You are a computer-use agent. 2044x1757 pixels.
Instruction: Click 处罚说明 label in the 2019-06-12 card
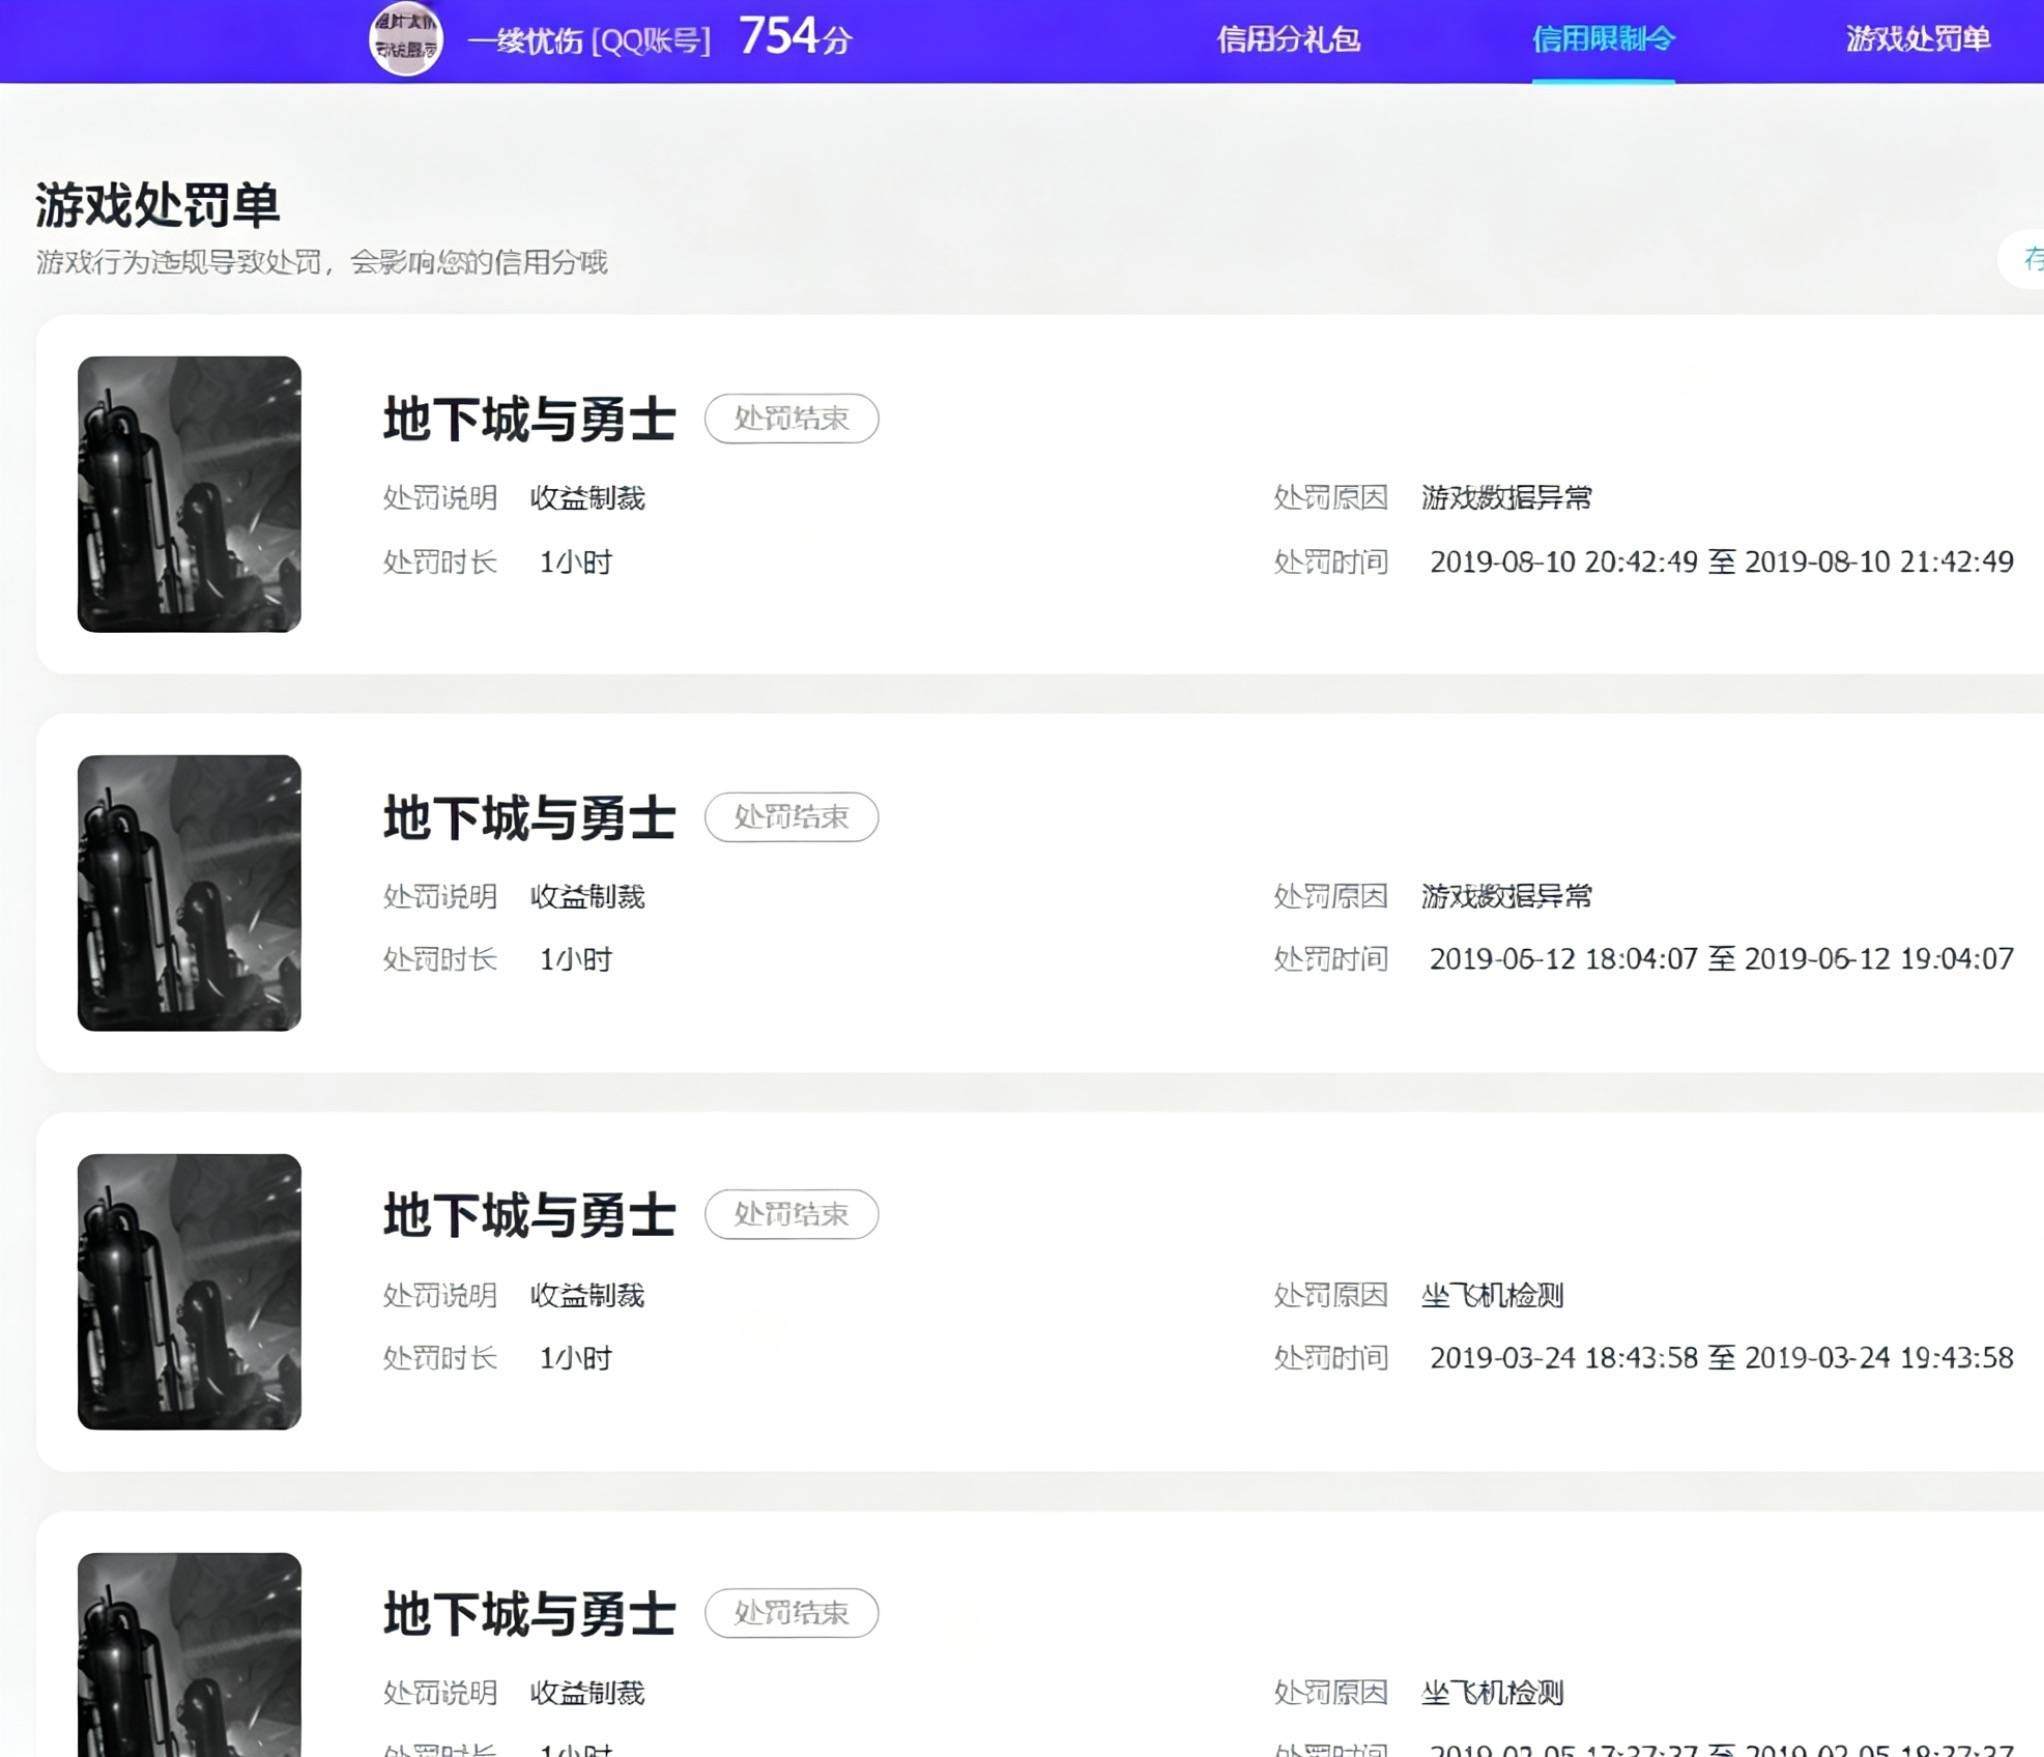[x=440, y=896]
